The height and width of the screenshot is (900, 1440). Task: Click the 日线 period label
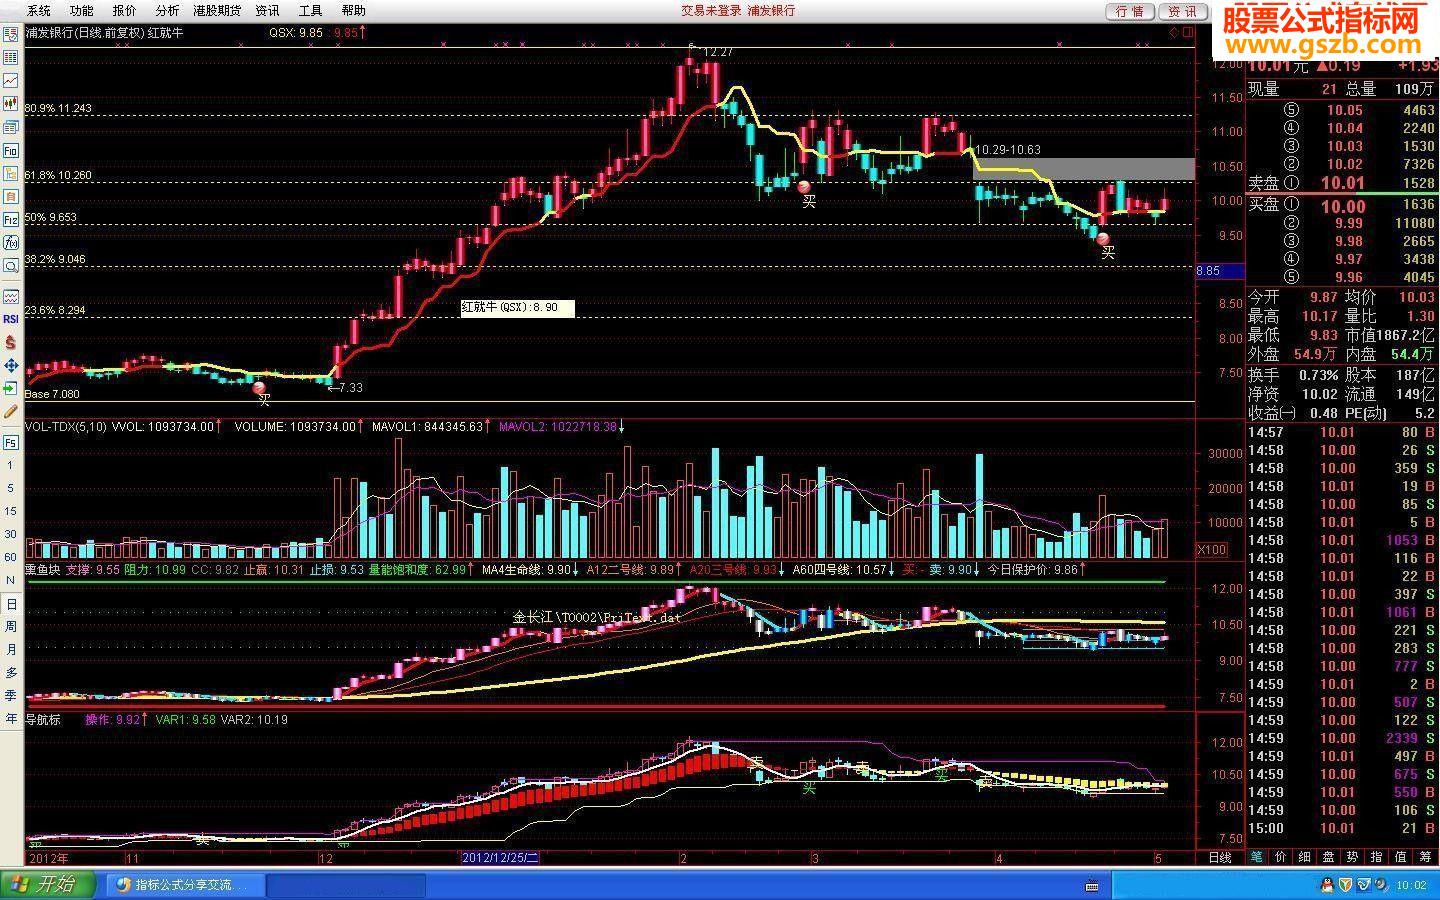[1220, 858]
